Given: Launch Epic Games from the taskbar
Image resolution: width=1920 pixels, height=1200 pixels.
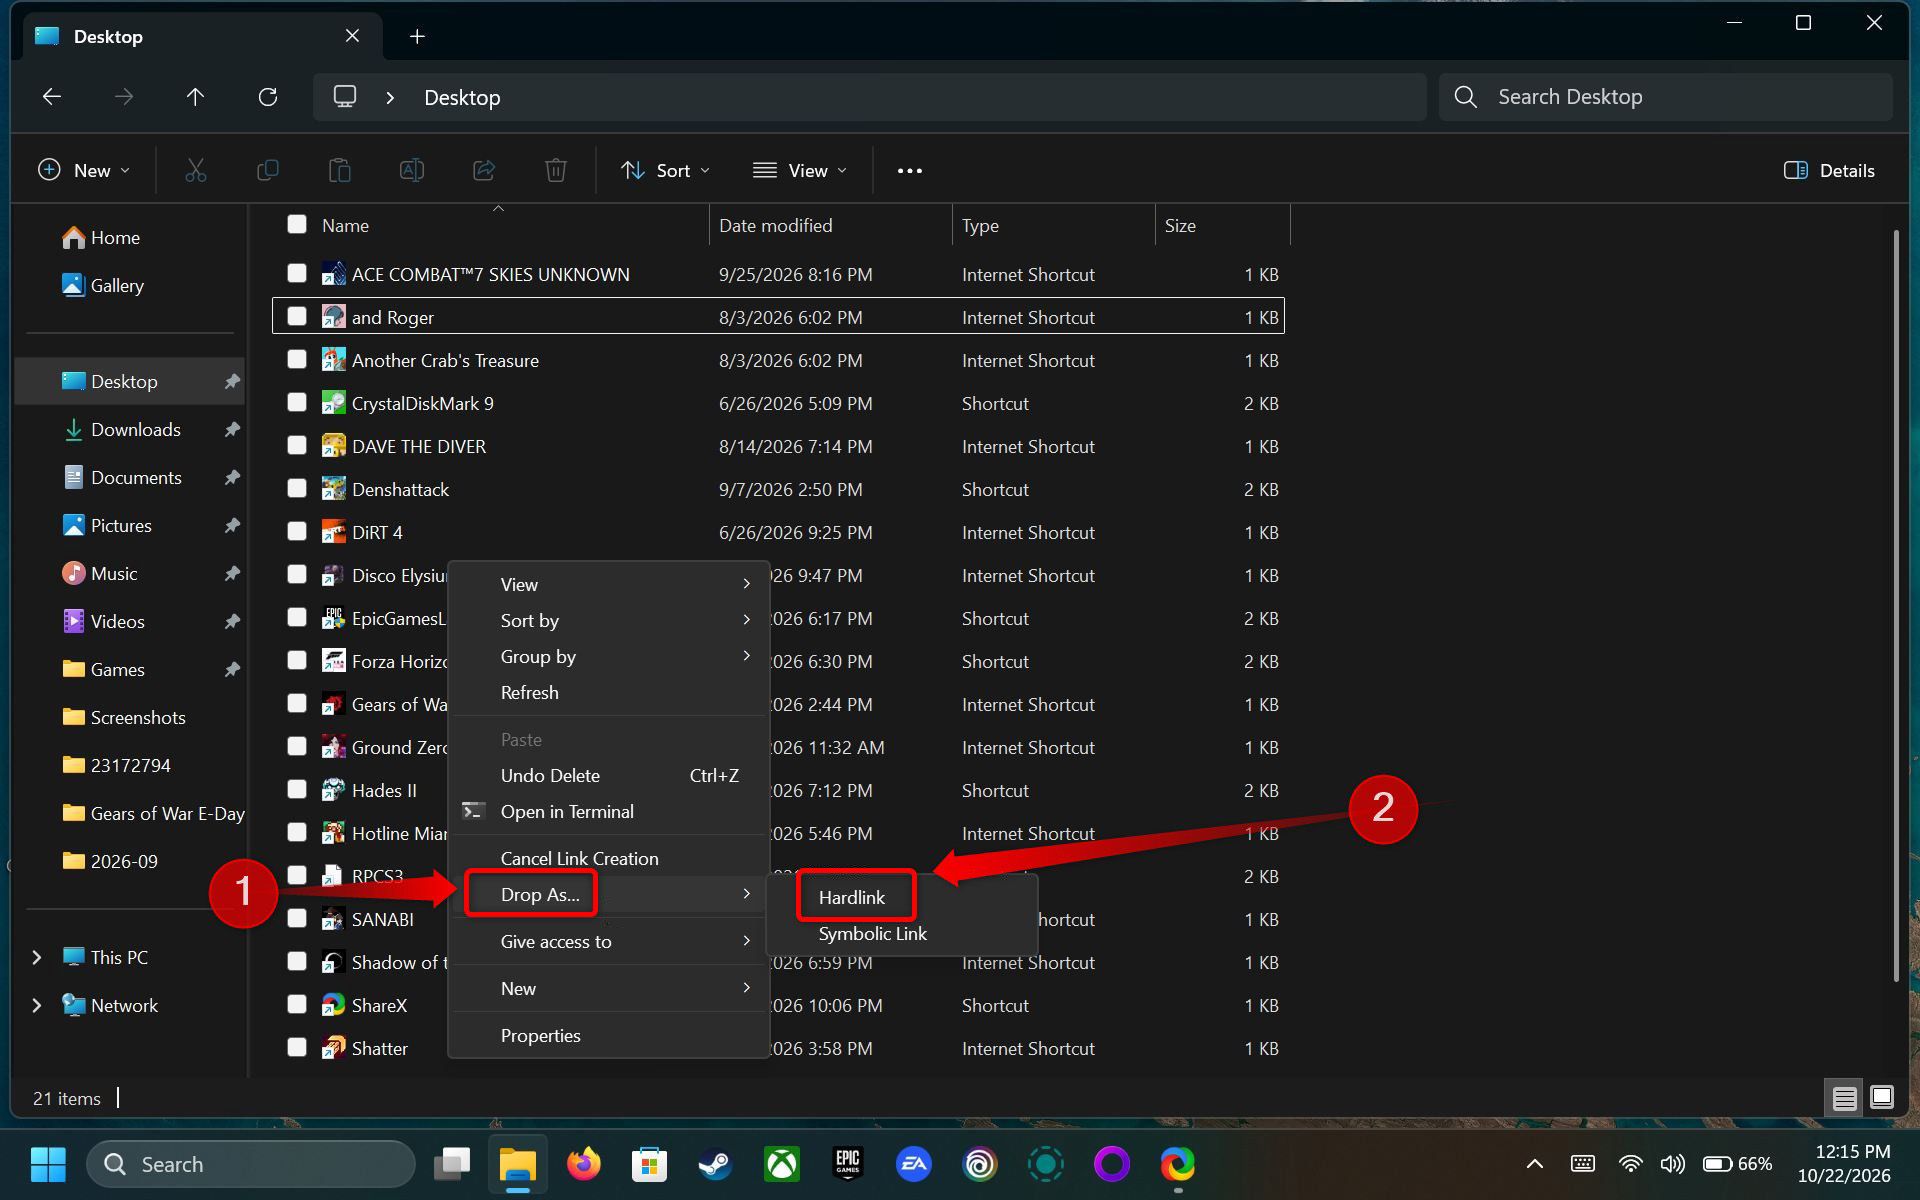Looking at the screenshot, I should (x=848, y=1164).
